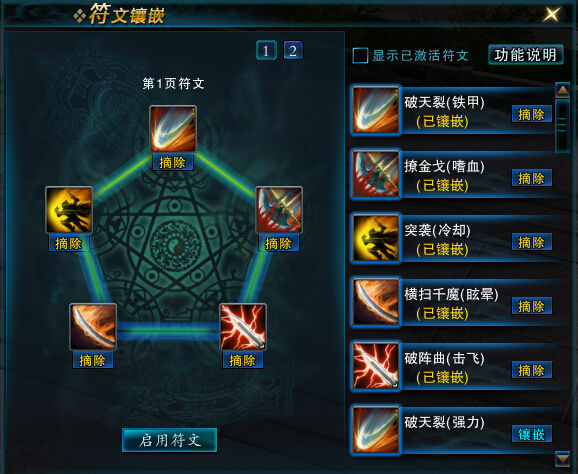Select the 撩金戈 axe rune in the pentagon
The height and width of the screenshot is (474, 578).
[x=279, y=210]
